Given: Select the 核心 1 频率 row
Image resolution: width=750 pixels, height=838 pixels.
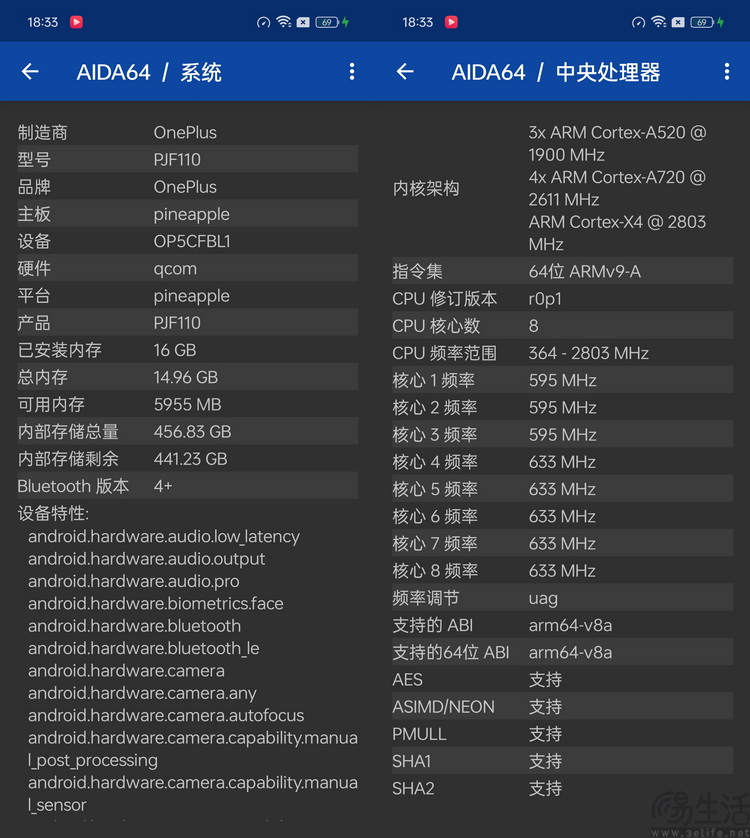Looking at the screenshot, I should click(562, 381).
